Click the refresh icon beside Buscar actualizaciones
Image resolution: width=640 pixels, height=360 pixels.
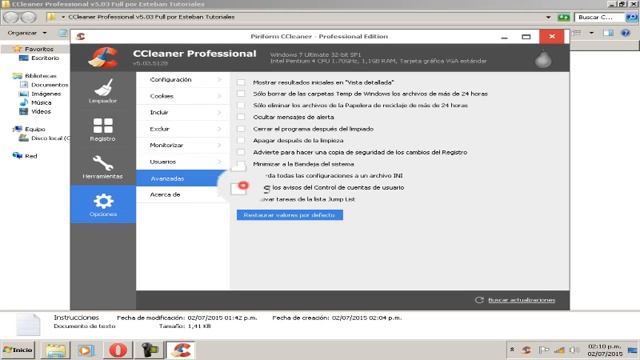pos(479,300)
